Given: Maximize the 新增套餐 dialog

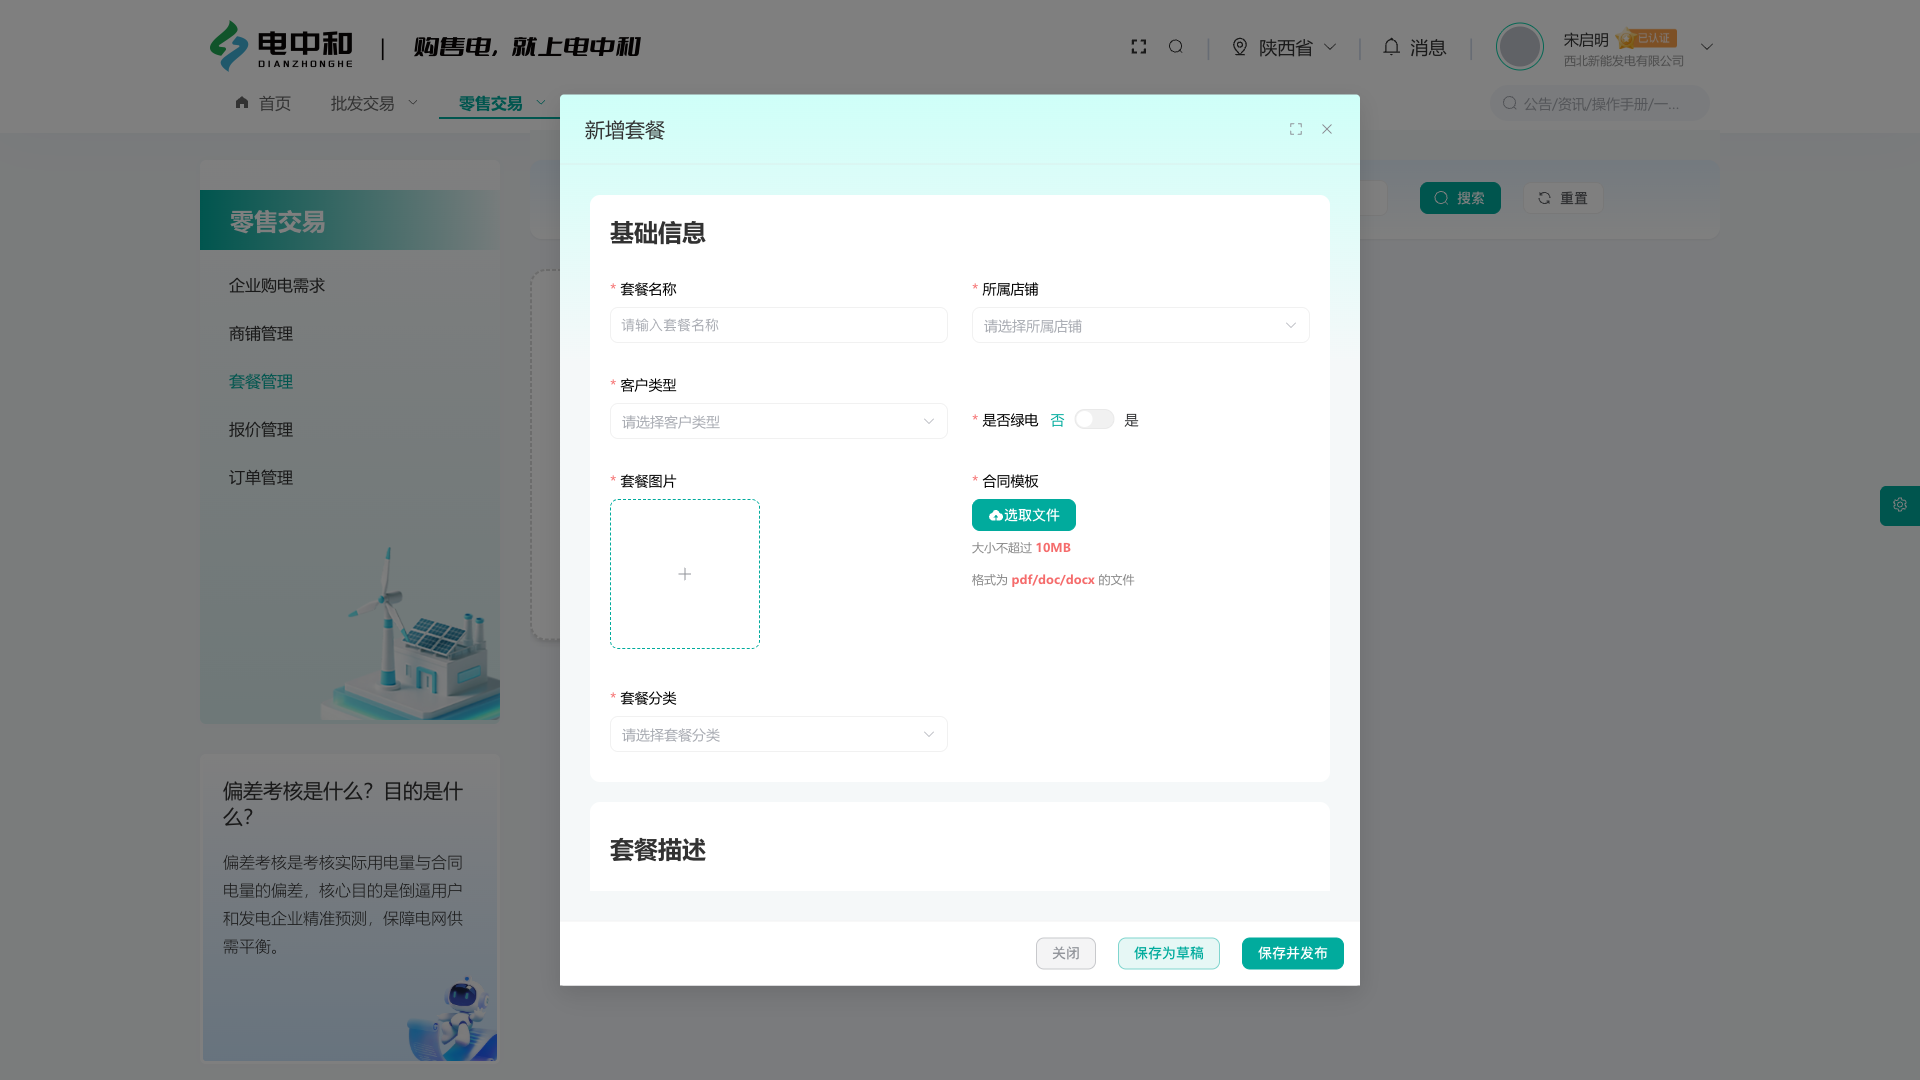Looking at the screenshot, I should [1296, 129].
